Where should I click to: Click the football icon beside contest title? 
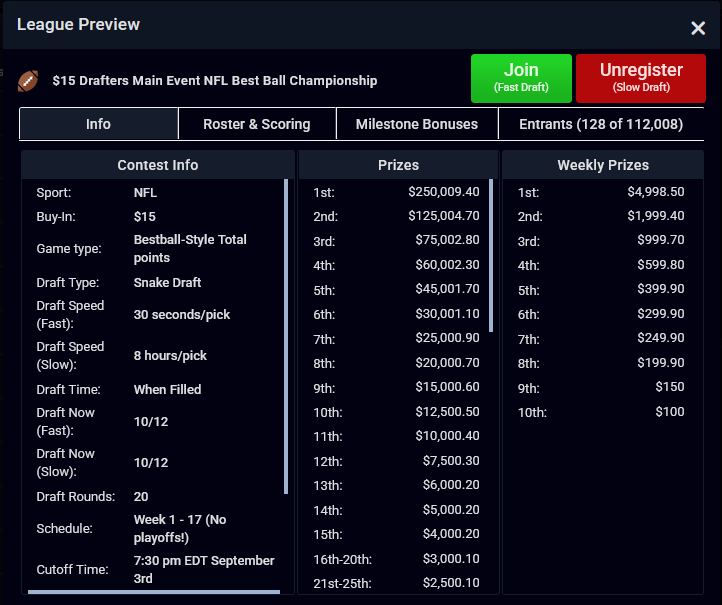(x=28, y=81)
